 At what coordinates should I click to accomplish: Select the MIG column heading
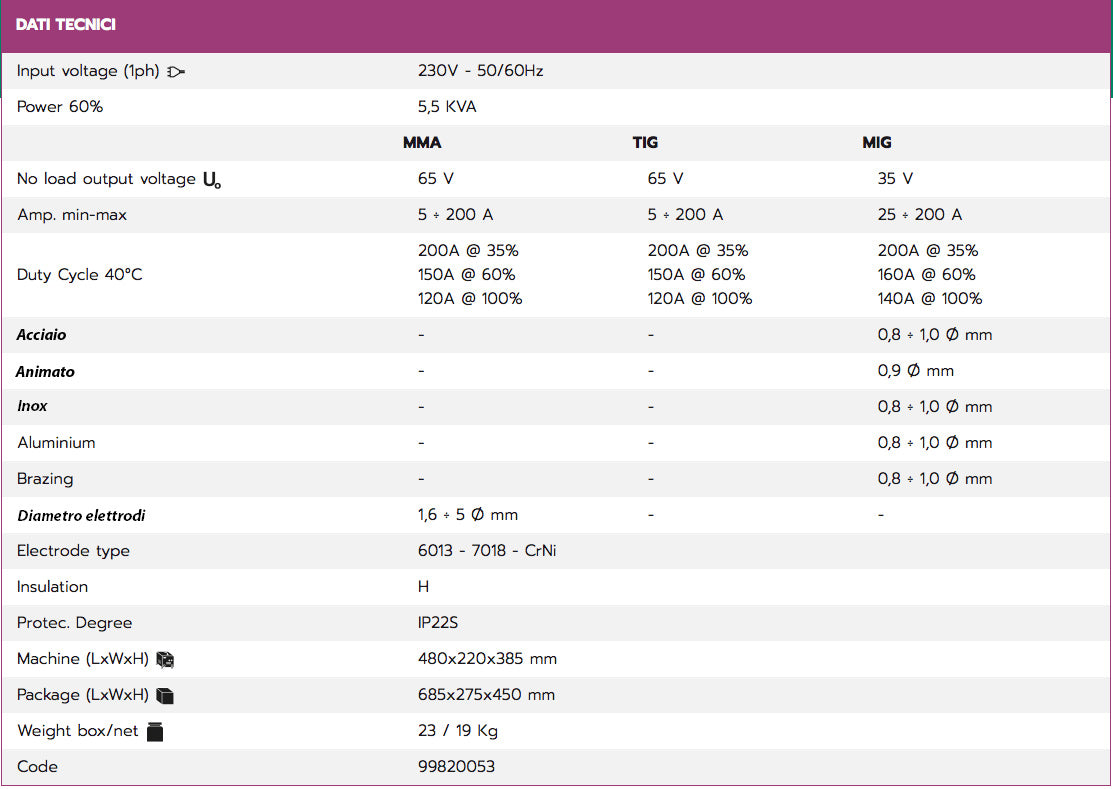coord(877,142)
